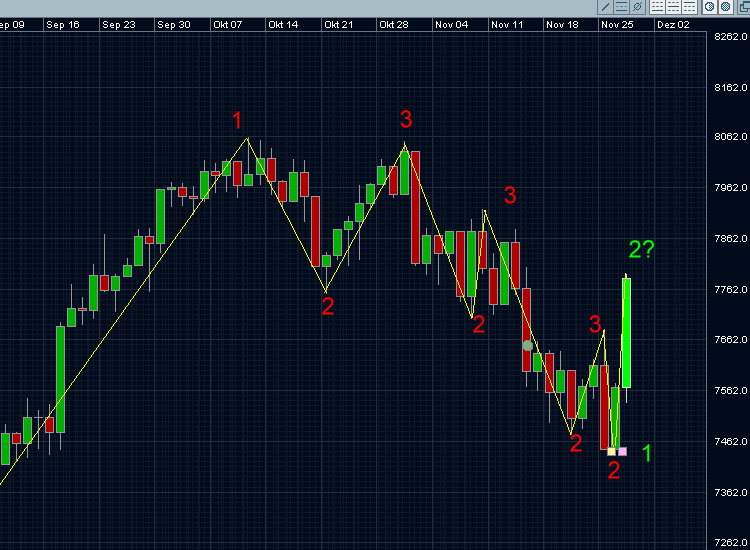Image resolution: width=750 pixels, height=550 pixels.
Task: Click the Nov 04 date label
Action: (x=452, y=25)
